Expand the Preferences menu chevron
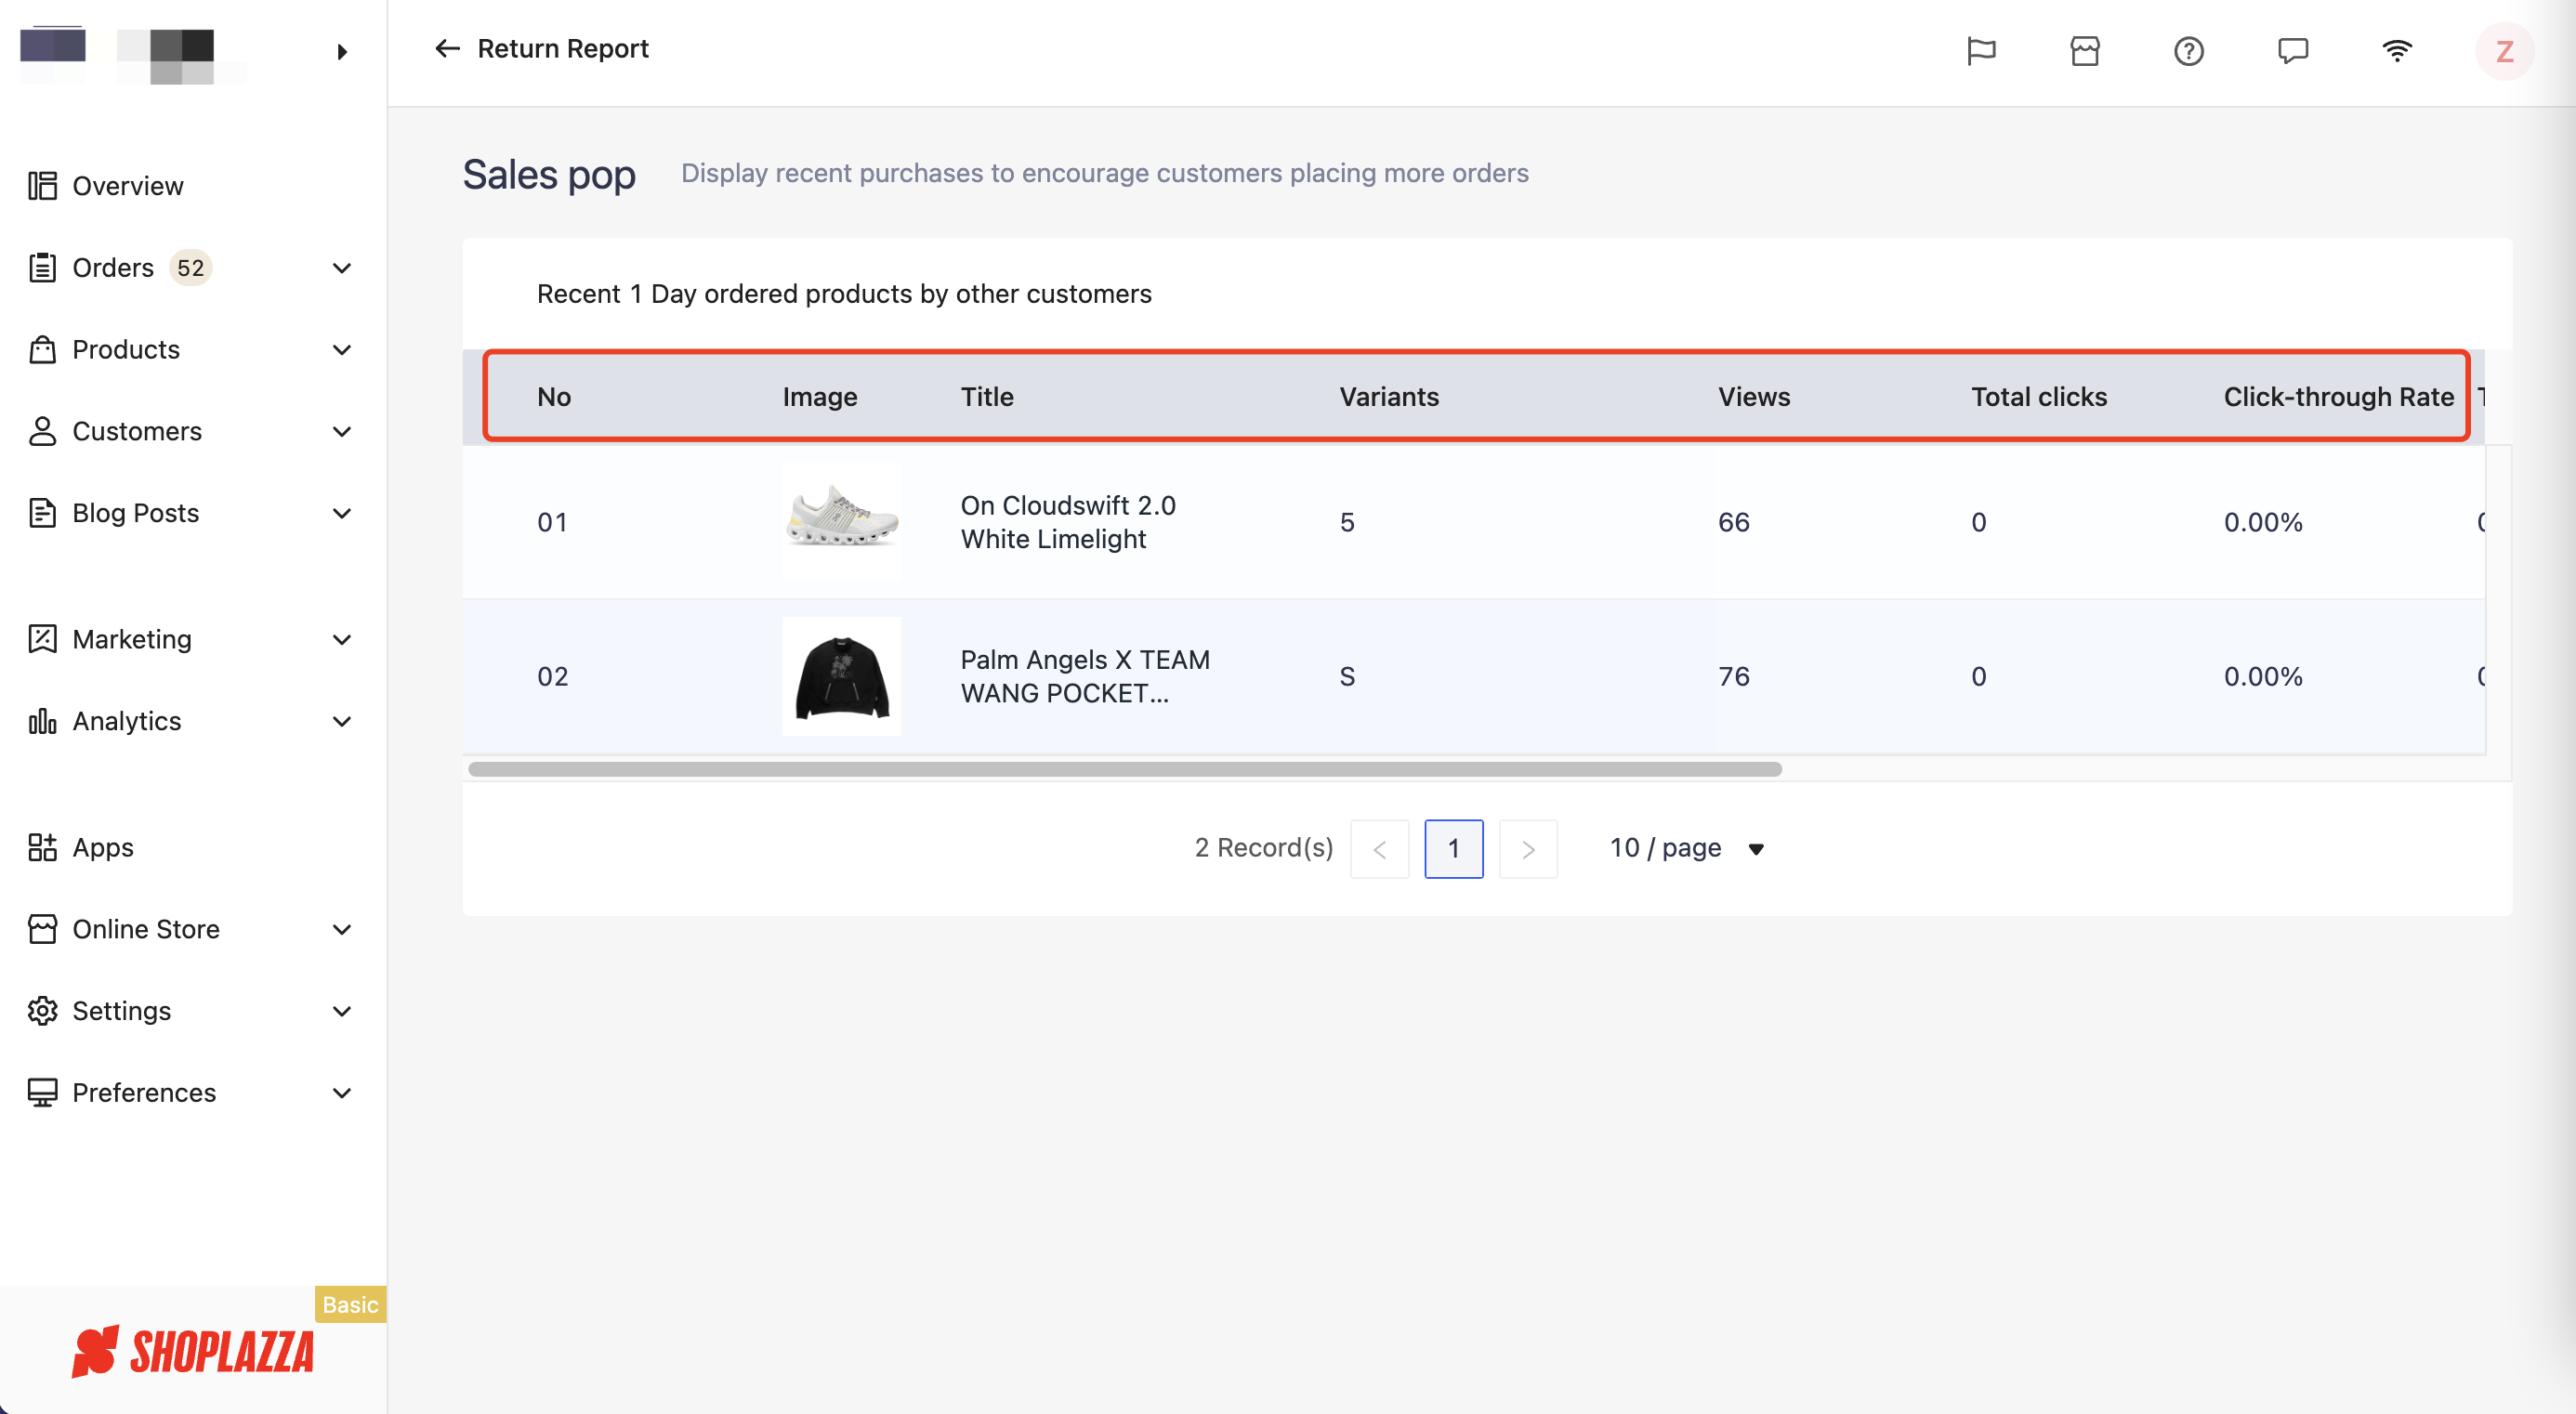 click(342, 1093)
